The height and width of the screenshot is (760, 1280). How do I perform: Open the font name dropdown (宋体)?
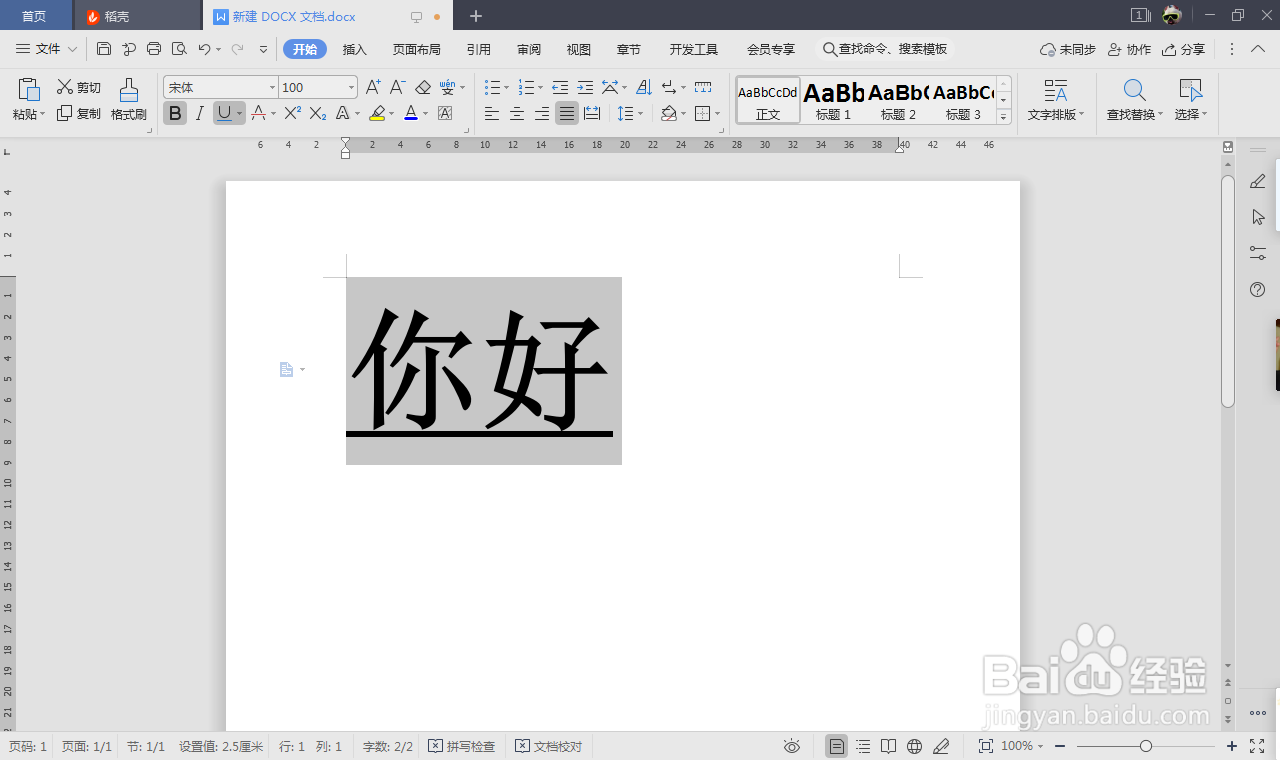(272, 87)
